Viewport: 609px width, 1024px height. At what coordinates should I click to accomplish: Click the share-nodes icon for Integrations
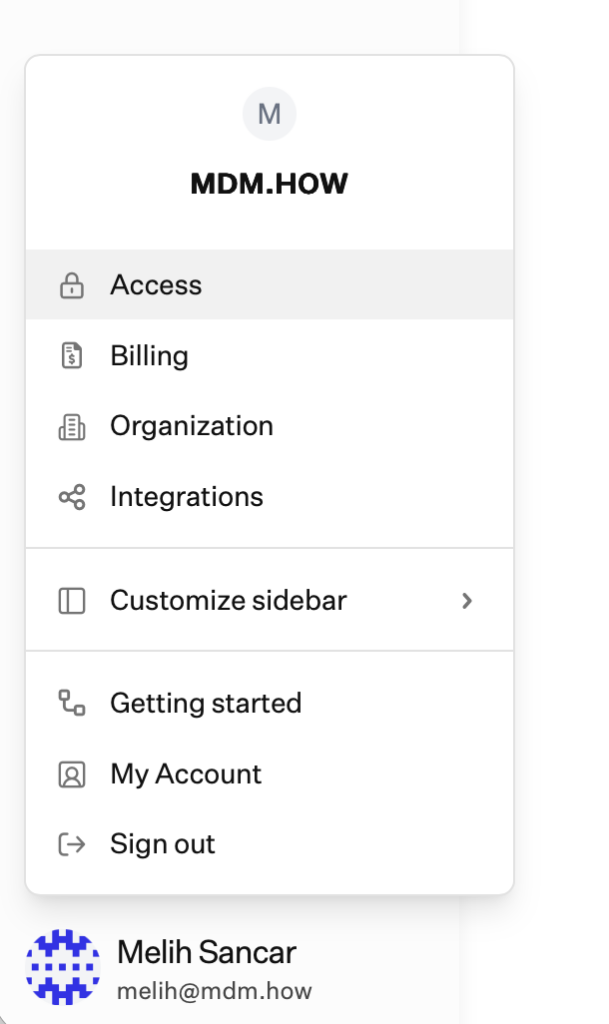point(72,497)
